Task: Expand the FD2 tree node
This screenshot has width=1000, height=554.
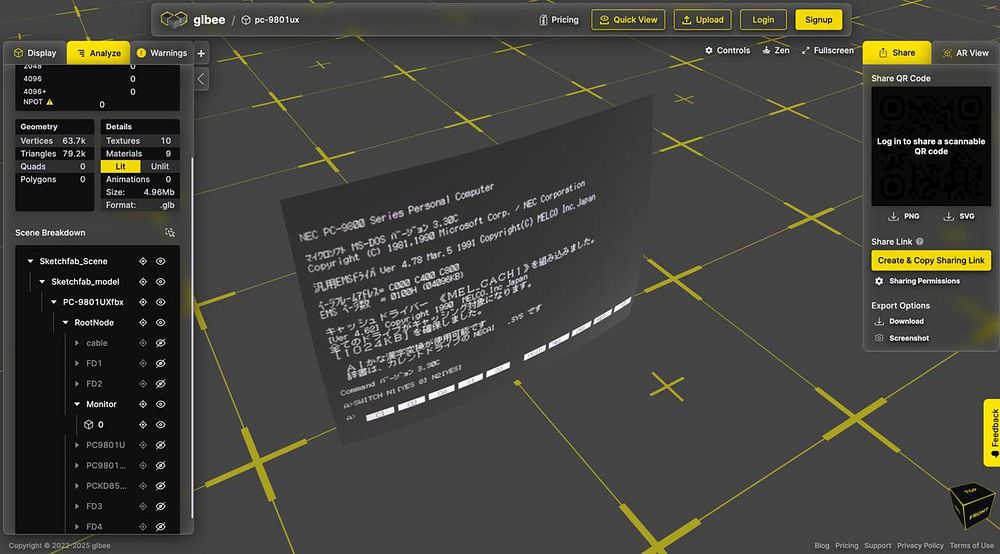Action: (x=77, y=384)
